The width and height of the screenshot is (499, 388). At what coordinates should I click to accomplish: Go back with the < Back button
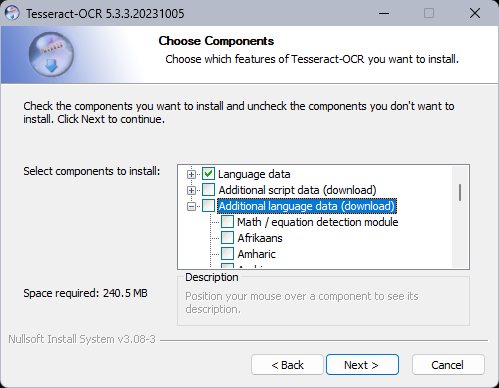click(287, 365)
